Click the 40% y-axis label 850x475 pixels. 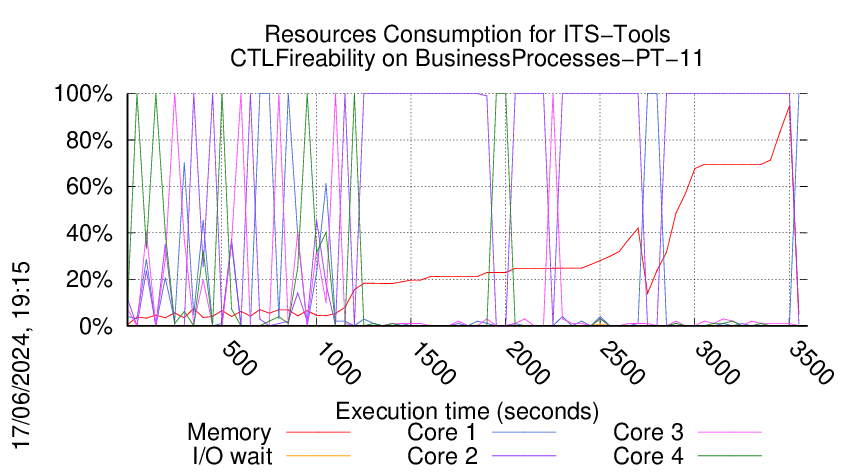pos(89,234)
